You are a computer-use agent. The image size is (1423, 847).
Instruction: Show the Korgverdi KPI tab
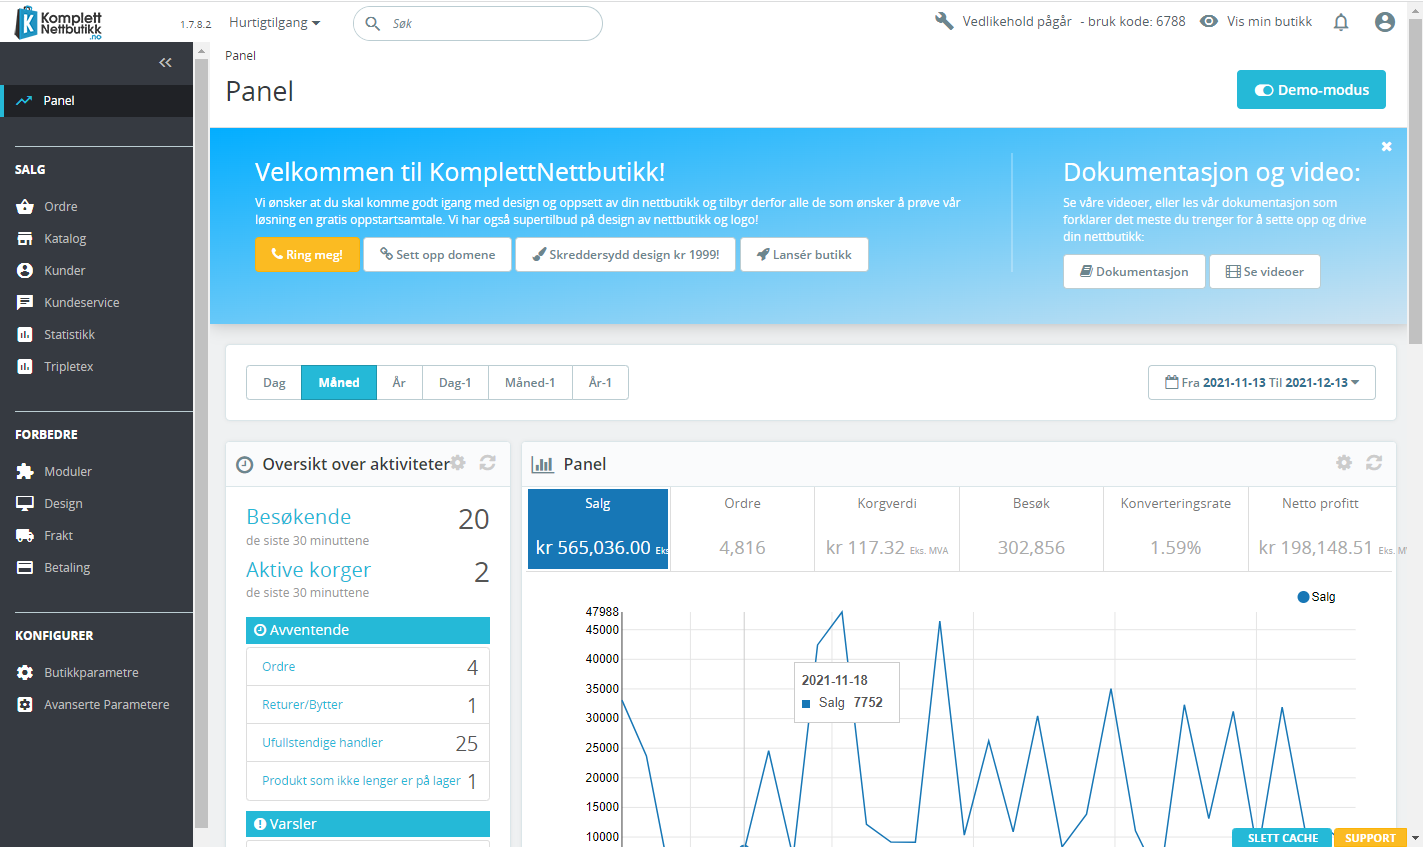tap(887, 529)
